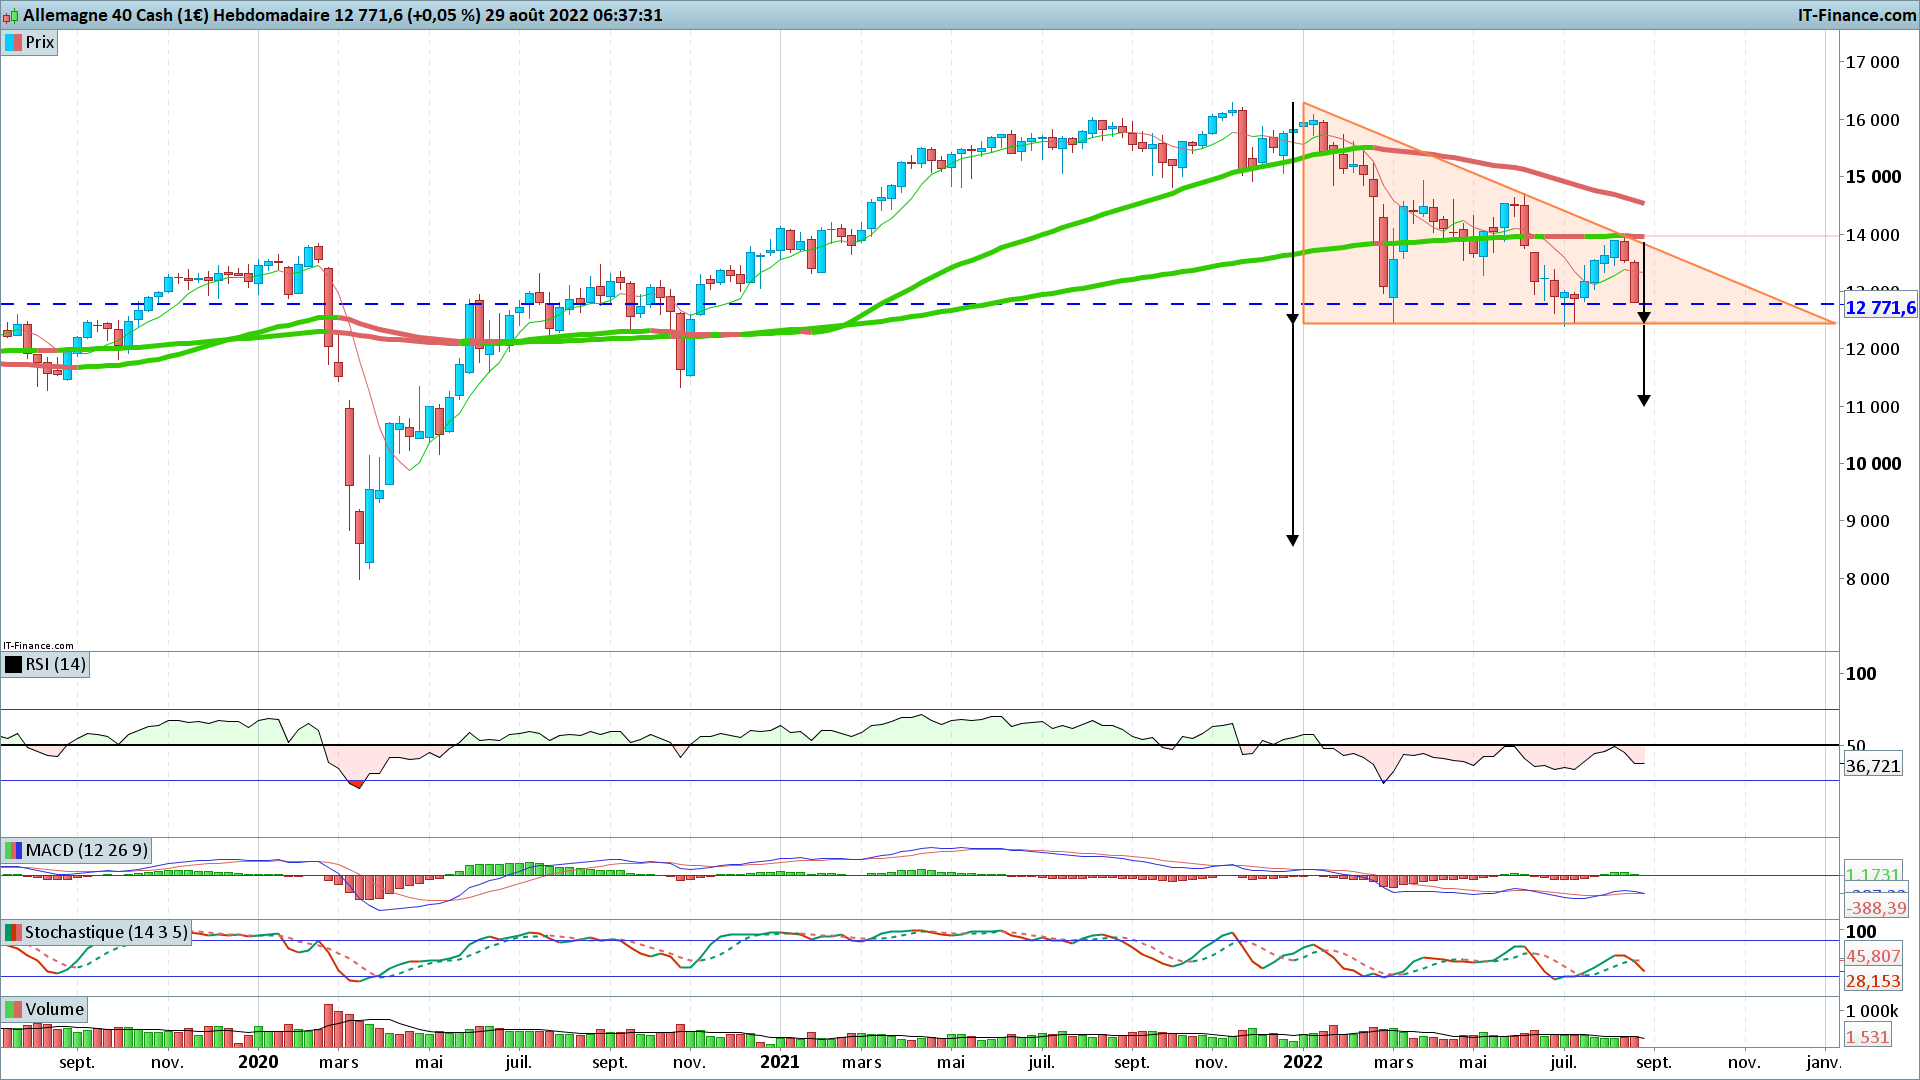Click the current price tag 12 771,6
1920x1080 pixels.
1879,308
